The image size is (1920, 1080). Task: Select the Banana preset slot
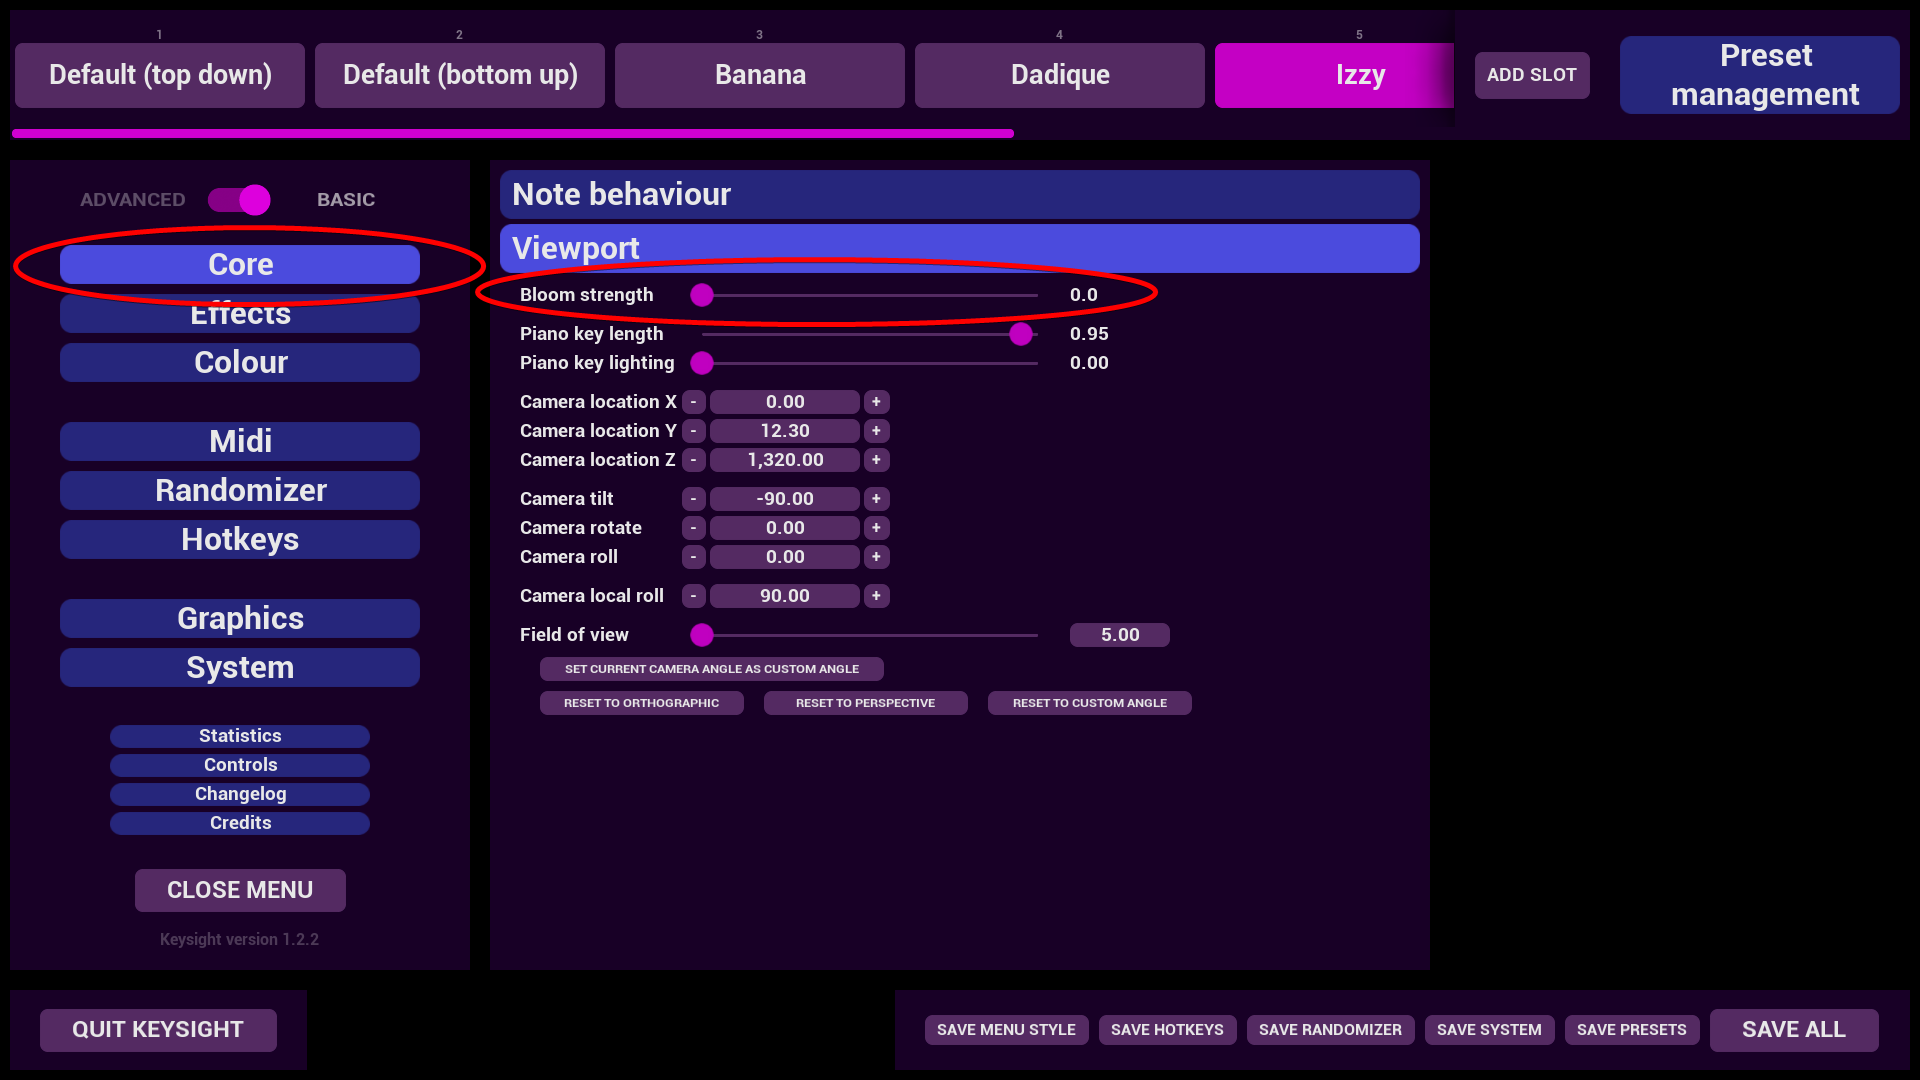click(x=759, y=75)
